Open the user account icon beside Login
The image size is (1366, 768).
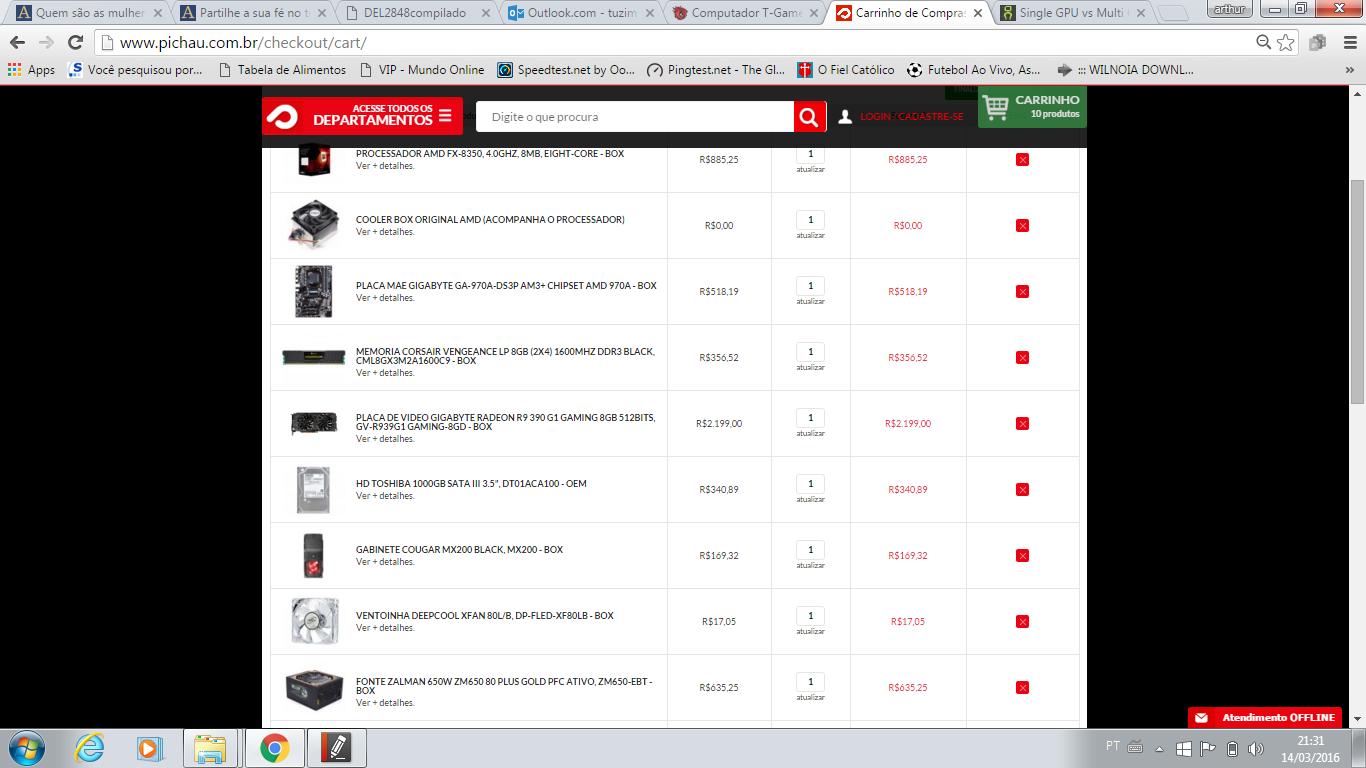[845, 117]
